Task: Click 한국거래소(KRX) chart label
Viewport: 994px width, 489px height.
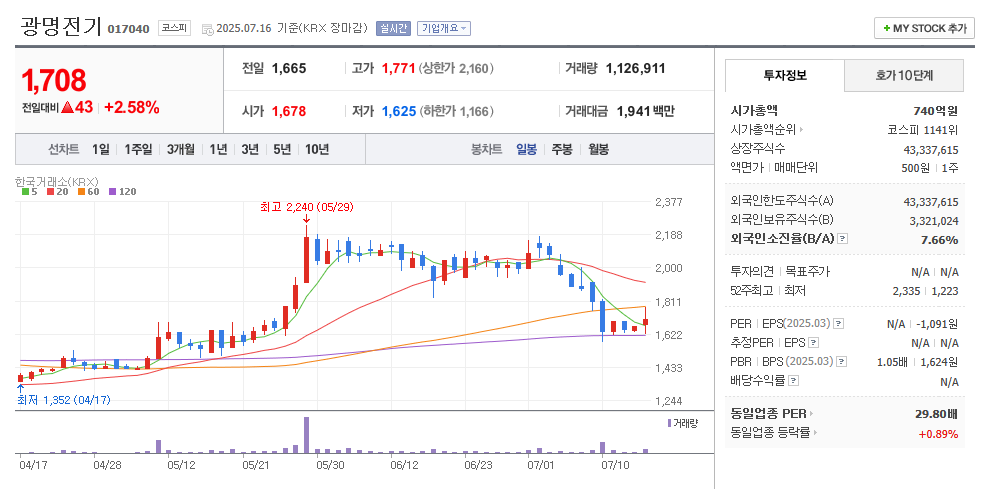Action: pyautogui.click(x=57, y=181)
